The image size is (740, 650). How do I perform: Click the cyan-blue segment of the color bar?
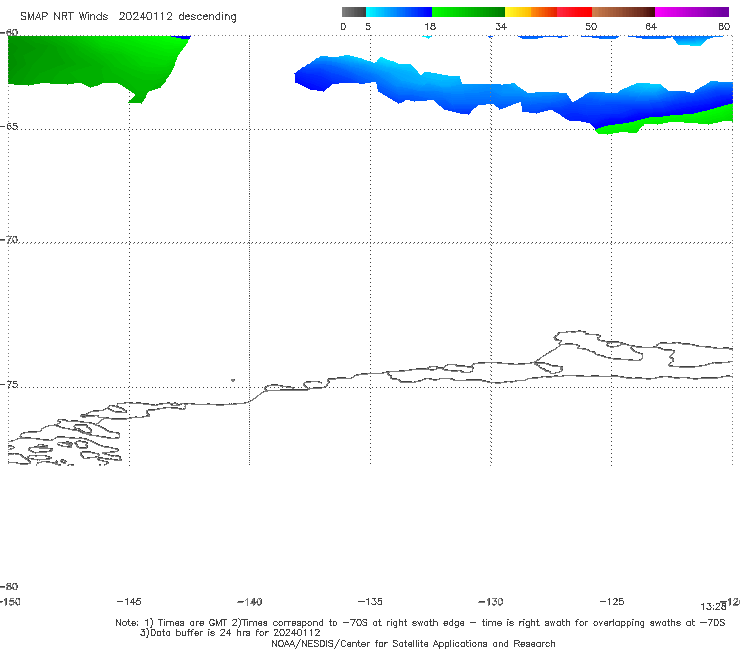[x=399, y=12]
